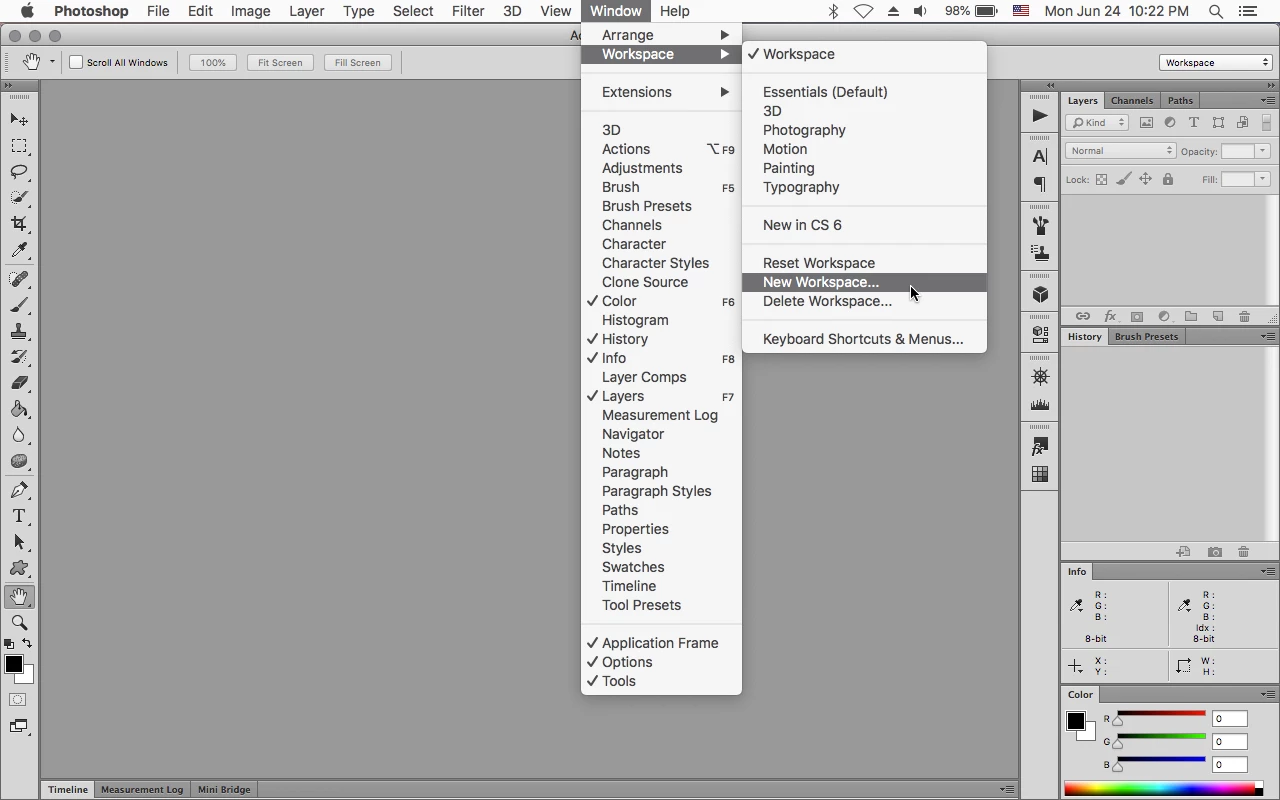Toggle Quick Mask mode icon
This screenshot has width=1280, height=800.
point(18,700)
